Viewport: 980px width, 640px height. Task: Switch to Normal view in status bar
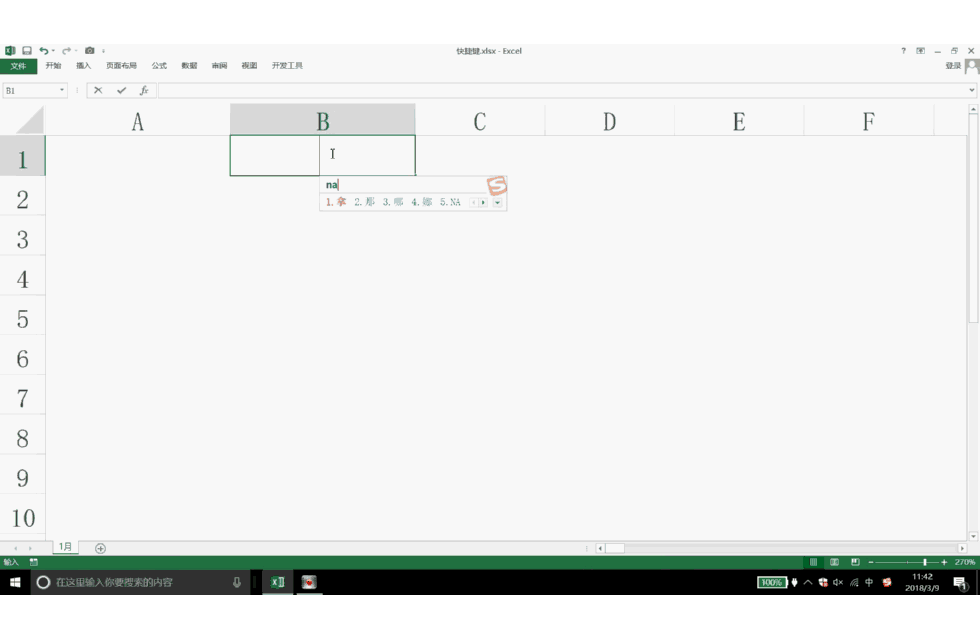(813, 562)
